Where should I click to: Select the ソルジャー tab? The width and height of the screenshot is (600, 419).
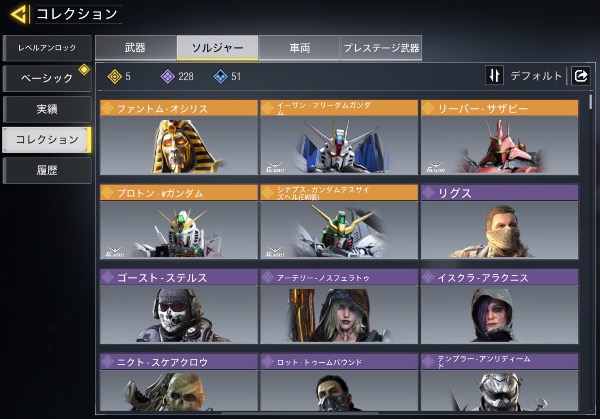coord(217,48)
